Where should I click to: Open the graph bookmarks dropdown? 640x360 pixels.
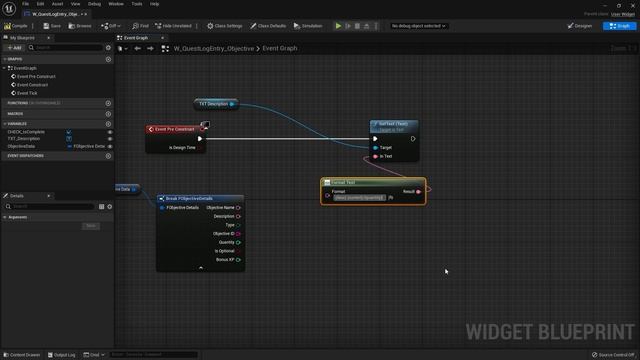click(x=122, y=49)
